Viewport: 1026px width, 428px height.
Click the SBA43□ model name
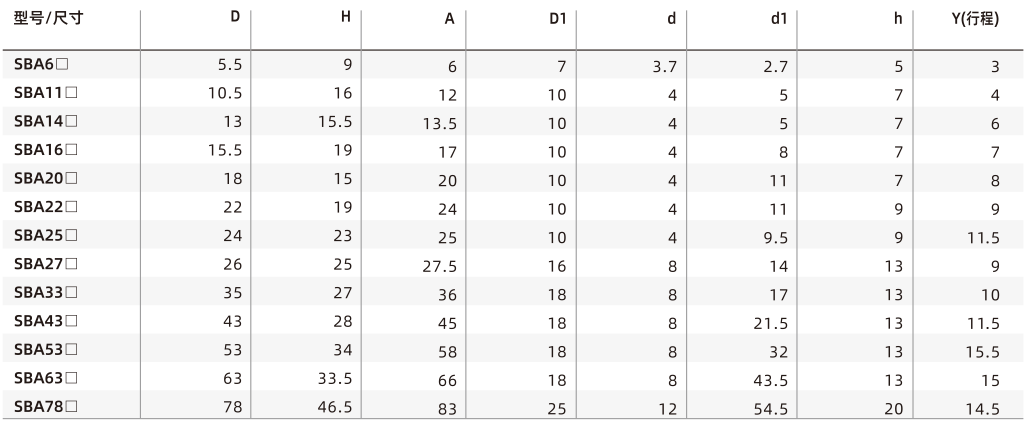coord(46,321)
